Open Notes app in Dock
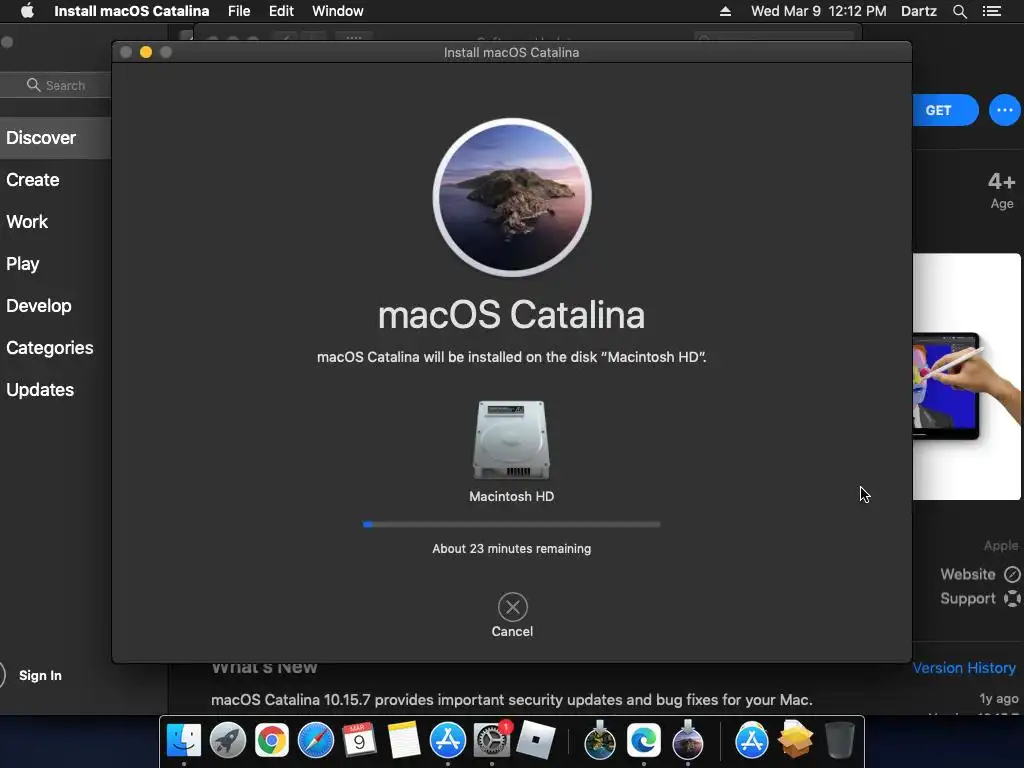The width and height of the screenshot is (1024, 768). (x=404, y=741)
